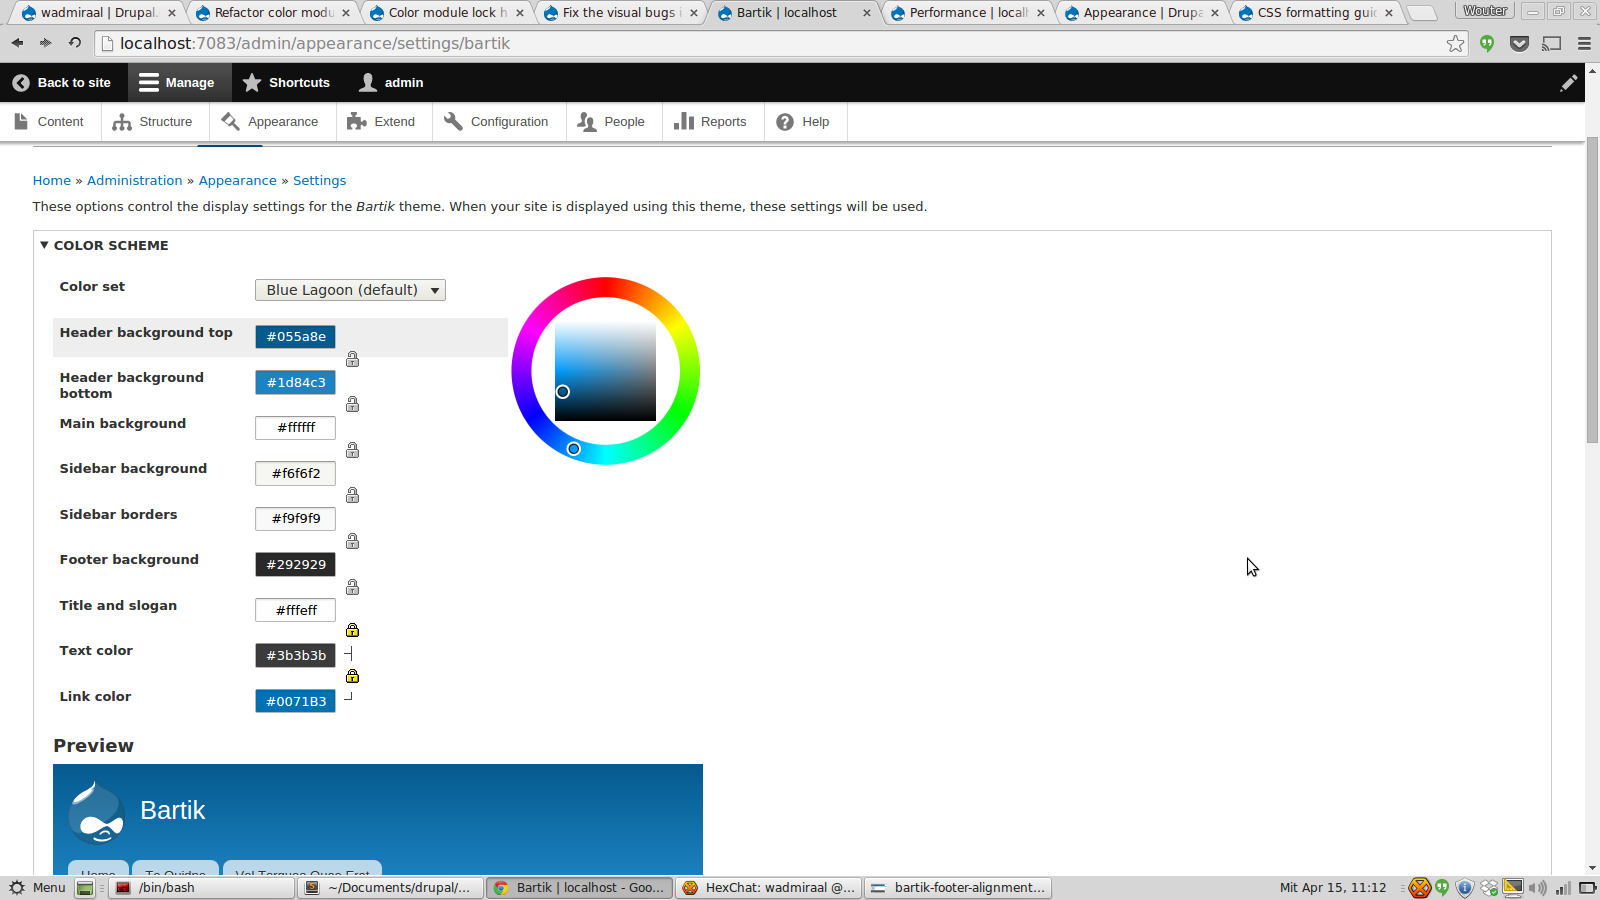Viewport: 1600px width, 900px height.
Task: Open the People admin icon
Action: click(588, 121)
